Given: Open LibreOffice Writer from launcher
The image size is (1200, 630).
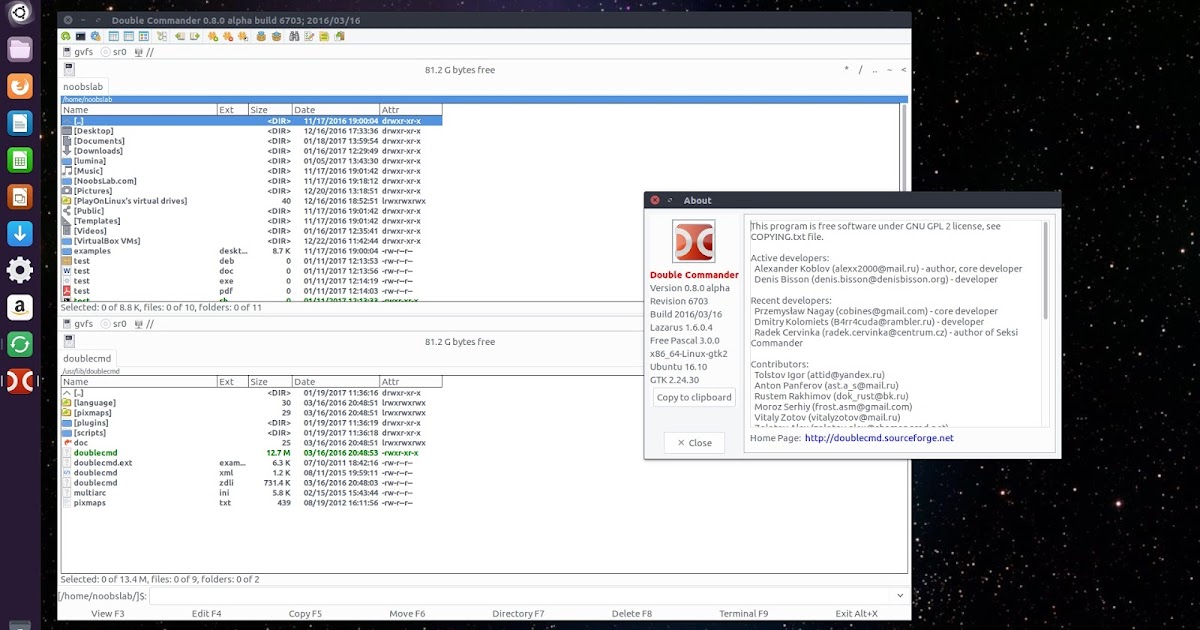Looking at the screenshot, I should 20,123.
